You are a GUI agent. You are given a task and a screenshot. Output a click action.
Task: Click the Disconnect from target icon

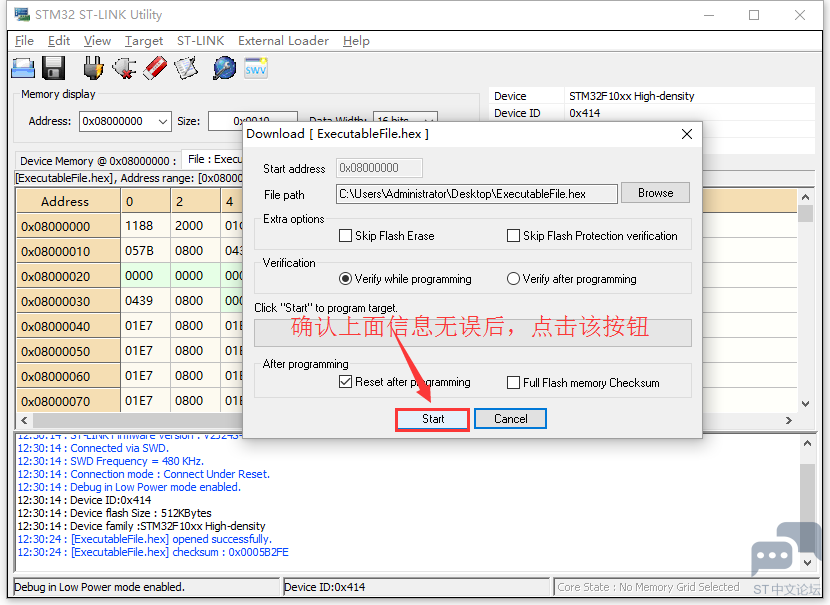click(124, 68)
